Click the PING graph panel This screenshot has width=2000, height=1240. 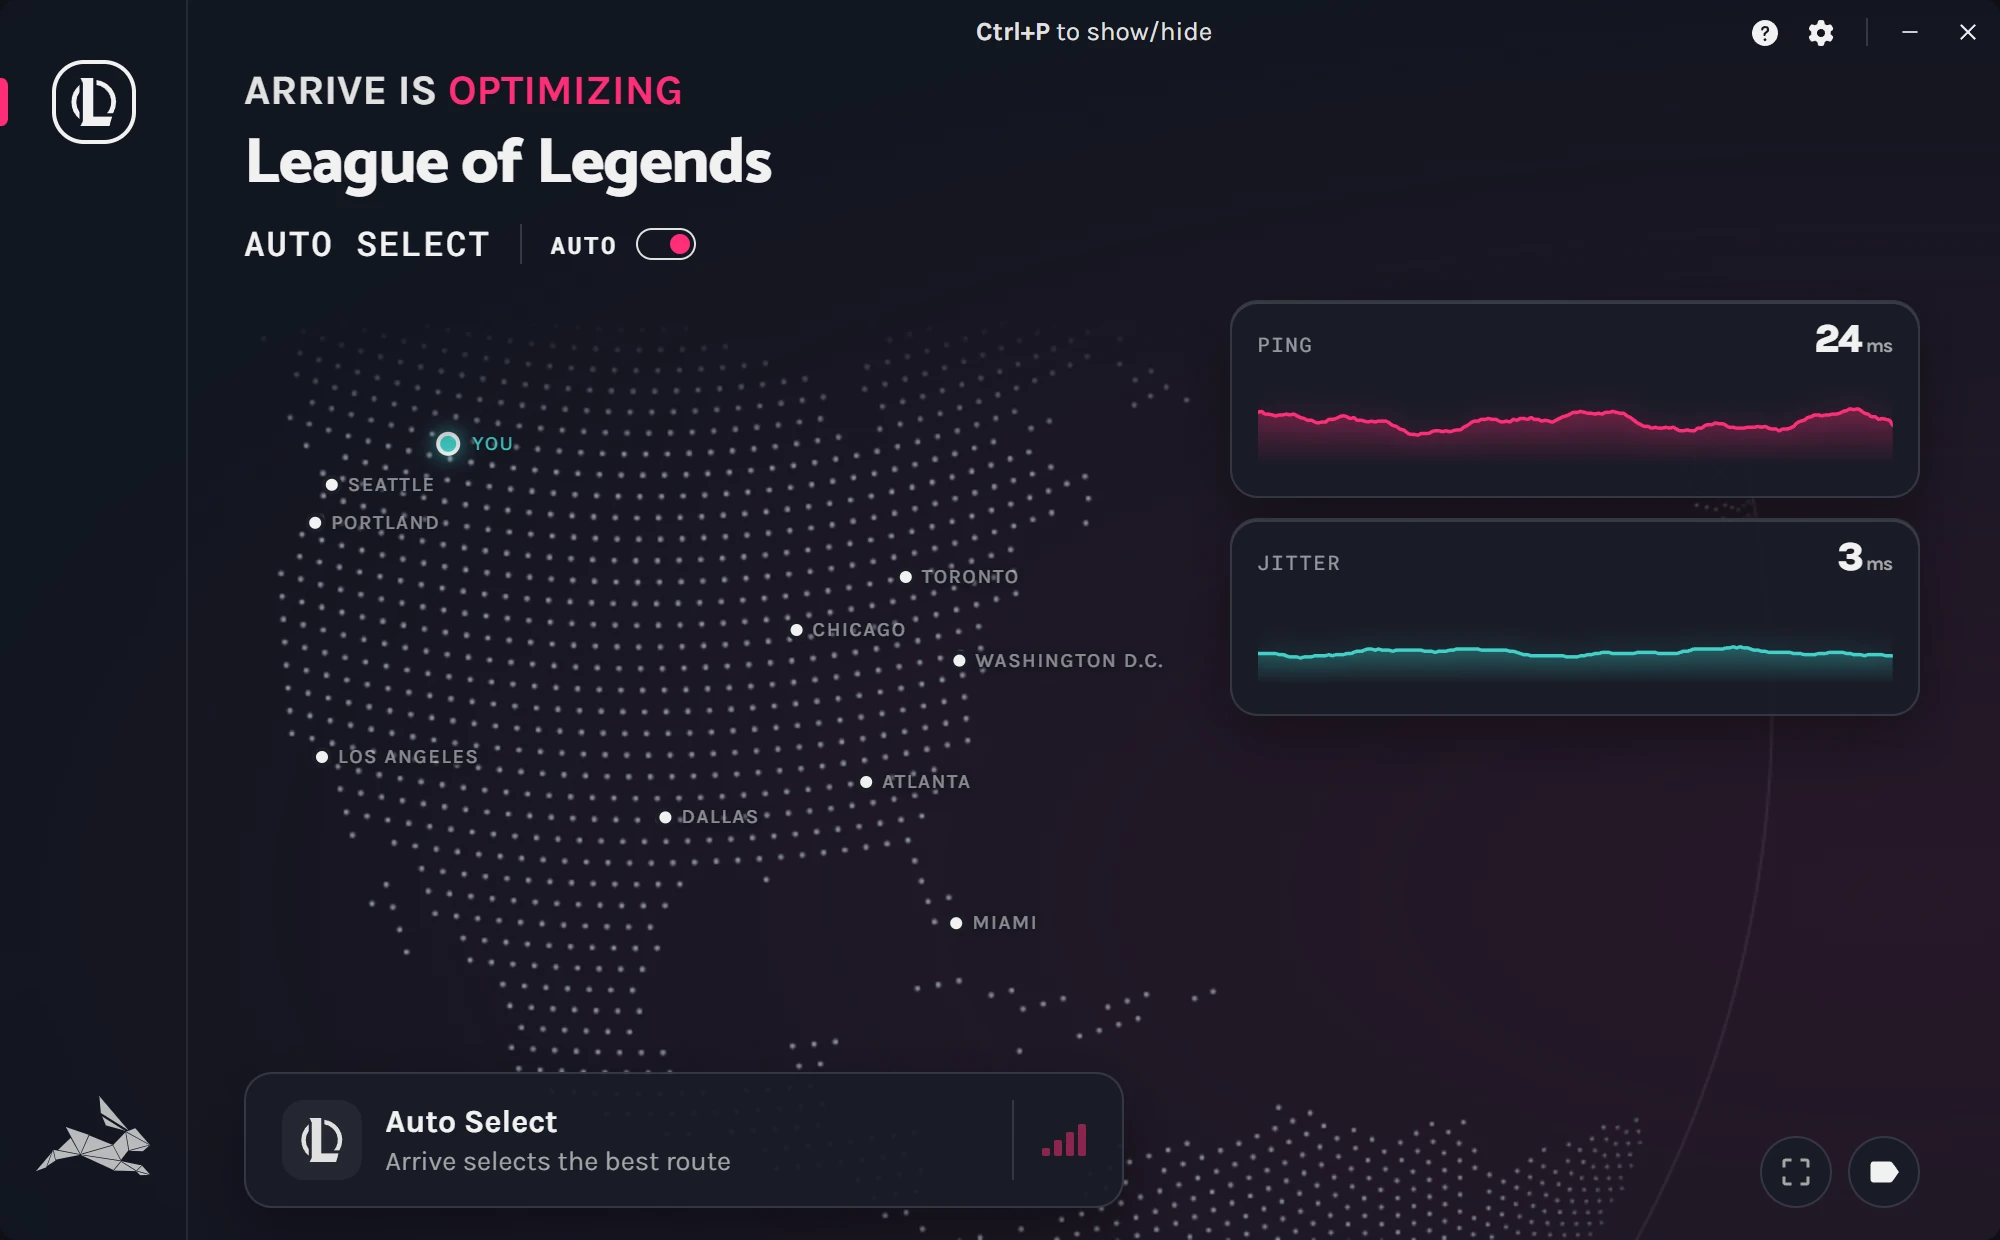click(1574, 399)
